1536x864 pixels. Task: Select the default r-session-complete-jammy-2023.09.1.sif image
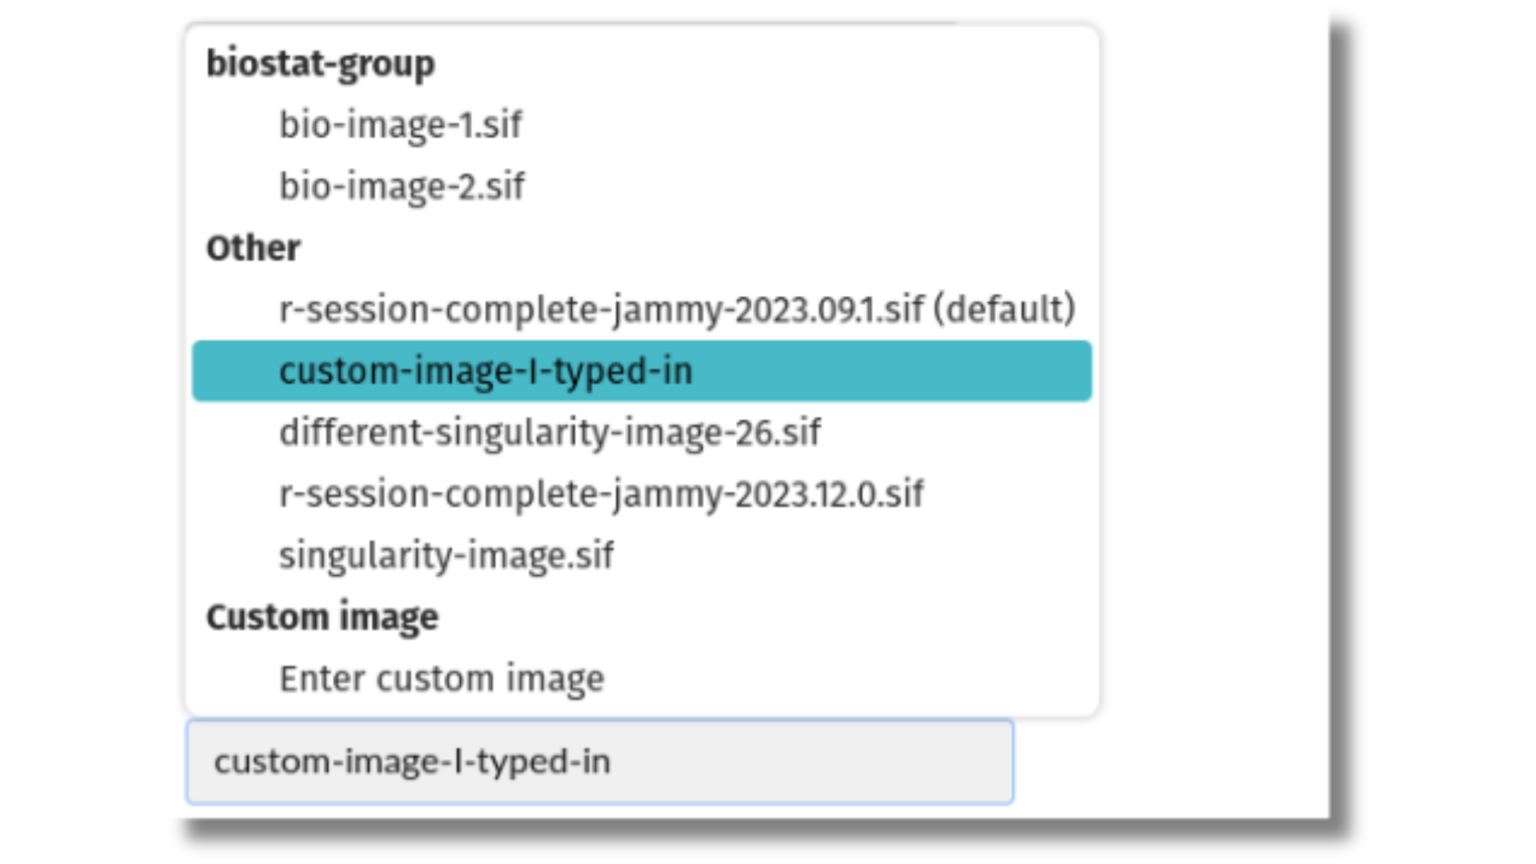(677, 310)
